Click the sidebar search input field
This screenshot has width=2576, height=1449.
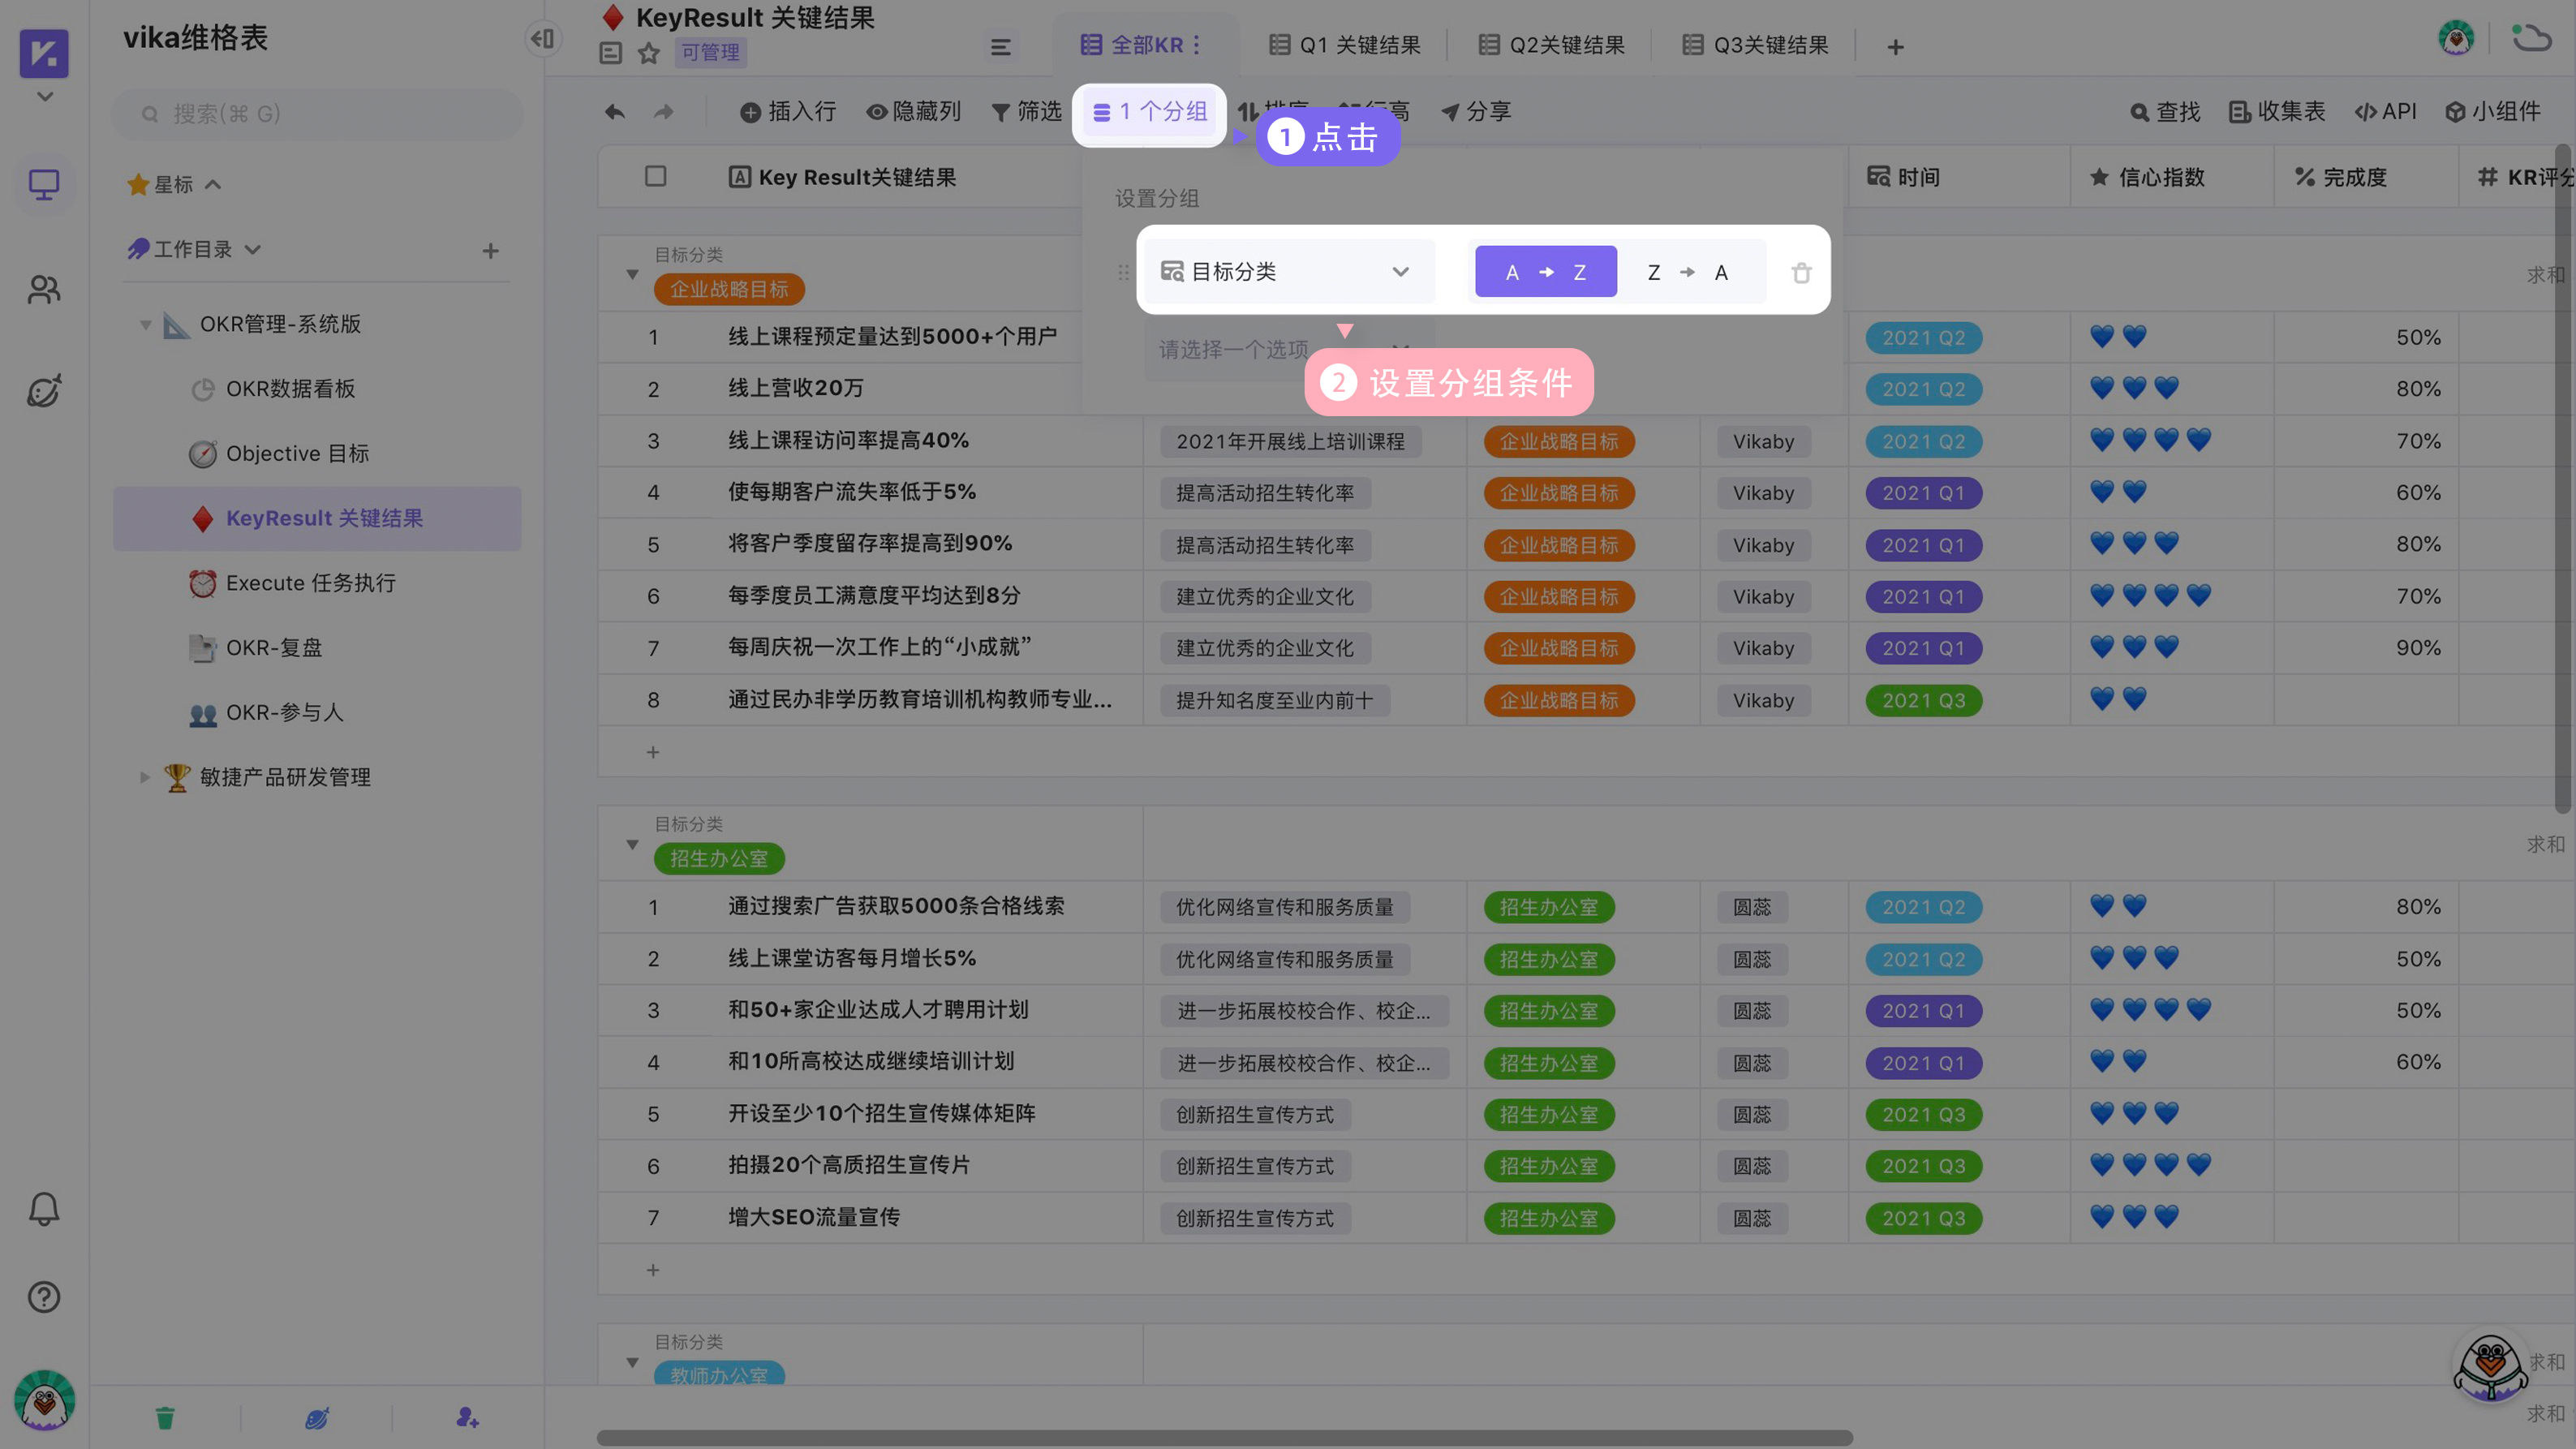pos(317,113)
